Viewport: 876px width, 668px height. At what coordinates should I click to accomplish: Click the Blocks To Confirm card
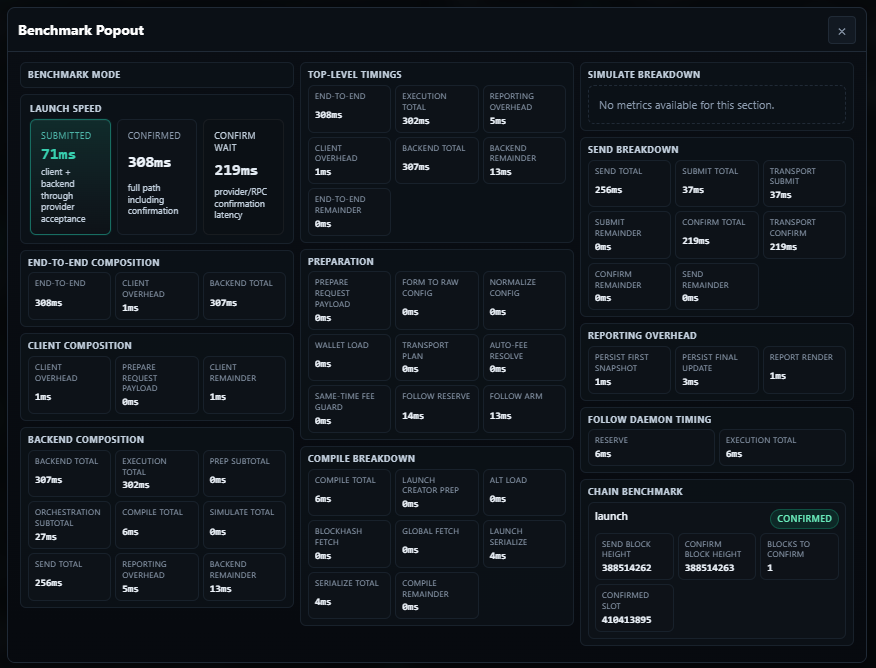pyautogui.click(x=799, y=556)
